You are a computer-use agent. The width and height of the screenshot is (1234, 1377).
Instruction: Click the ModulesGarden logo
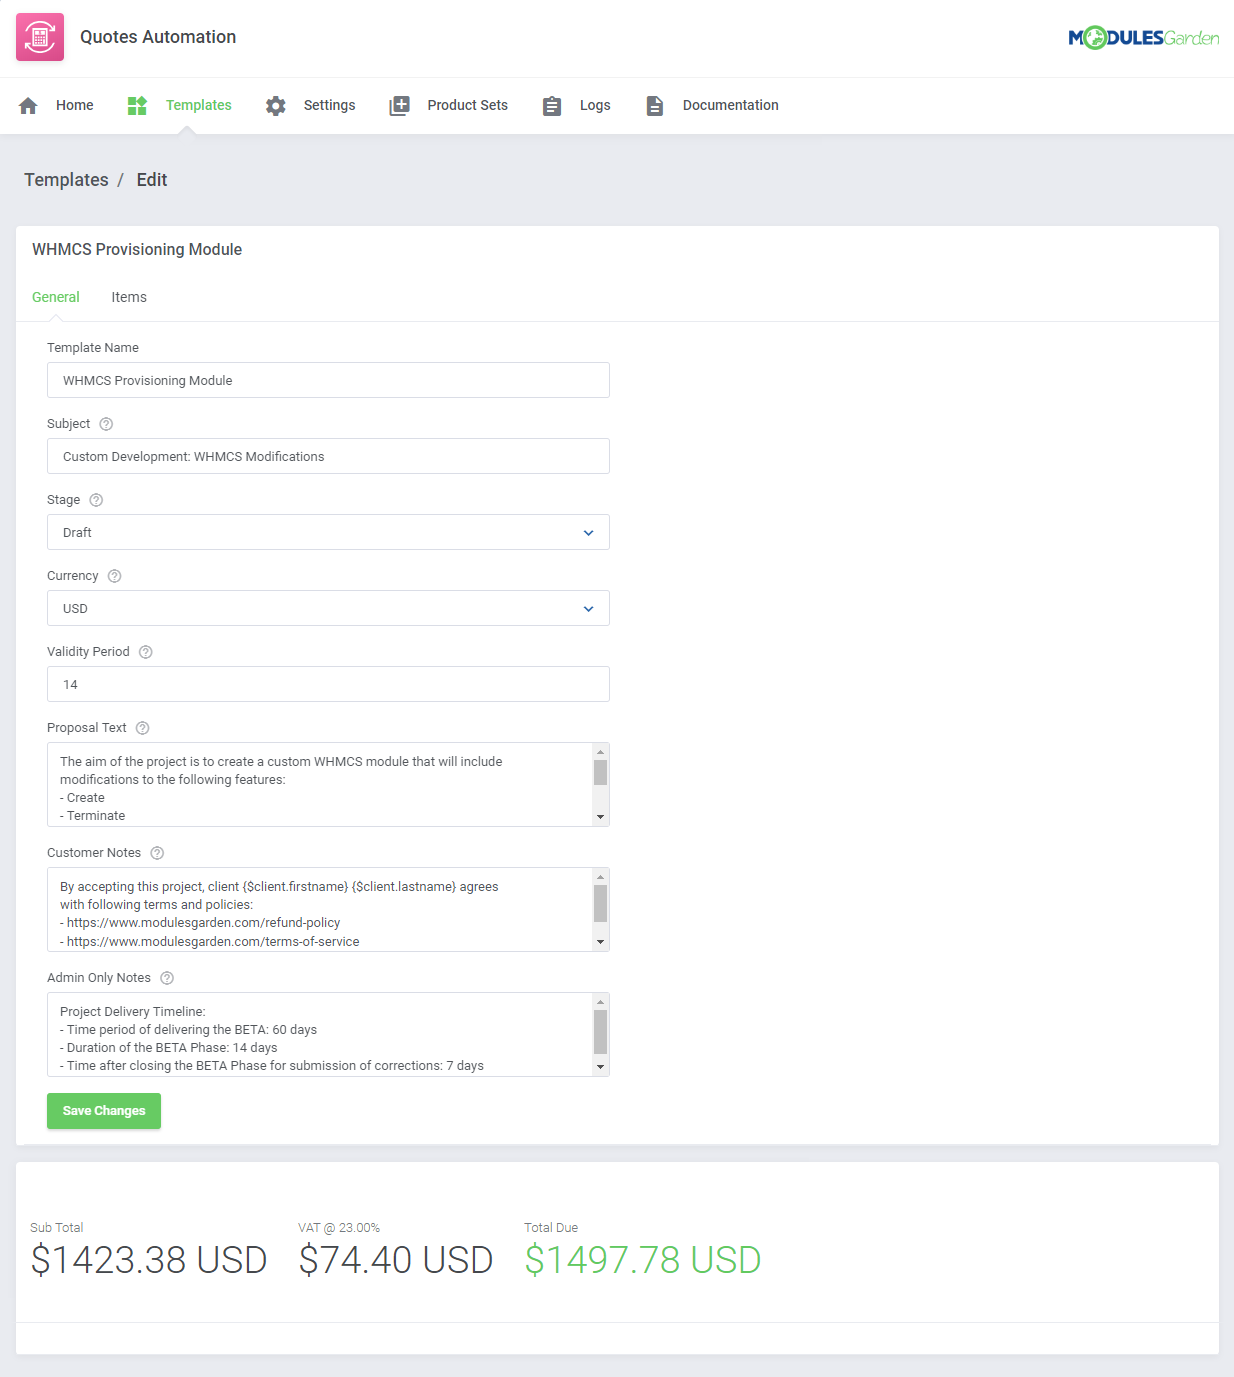point(1143,36)
